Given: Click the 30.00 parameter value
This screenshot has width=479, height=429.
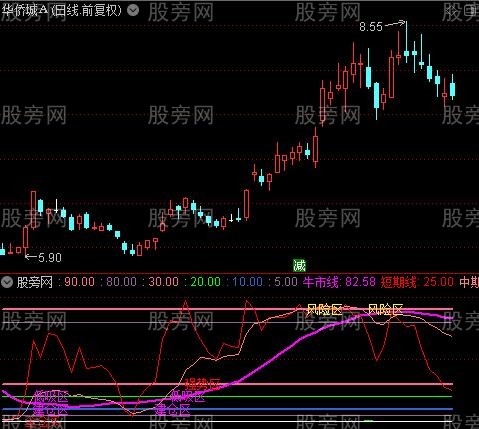Looking at the screenshot, I should (163, 282).
